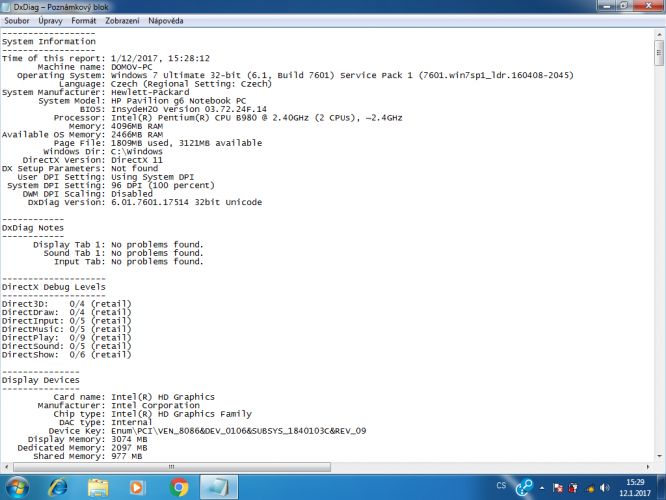This screenshot has width=666, height=500.
Task: Click the 'Intel(R) Pentium(R) CPU B980' line
Action: point(257,118)
